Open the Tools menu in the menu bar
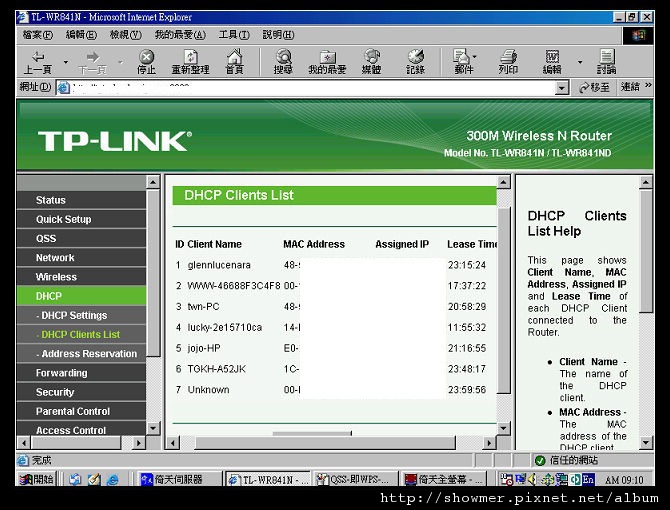This screenshot has width=670, height=510. pos(234,35)
